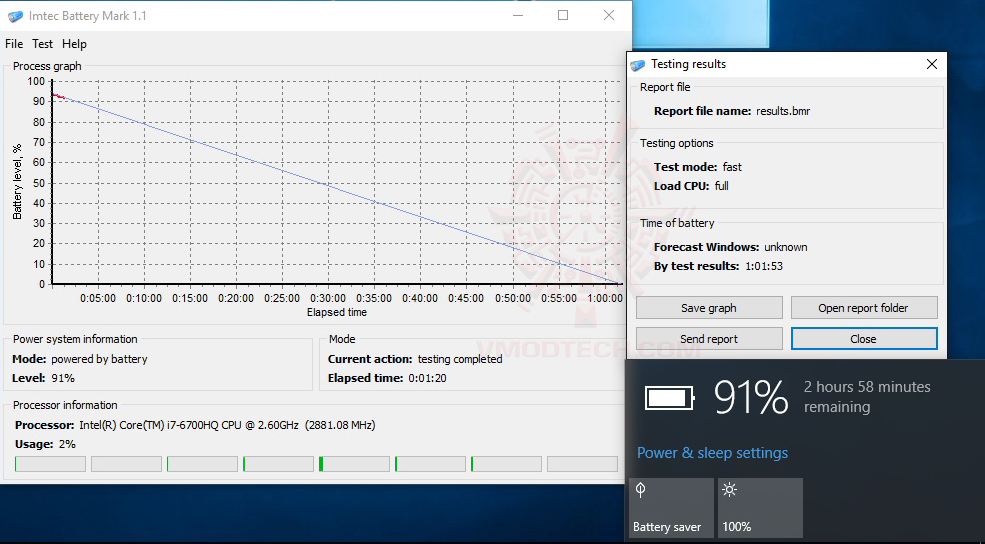Click Elapsed time value '0:01:20'
This screenshot has height=544, width=985.
[427, 378]
